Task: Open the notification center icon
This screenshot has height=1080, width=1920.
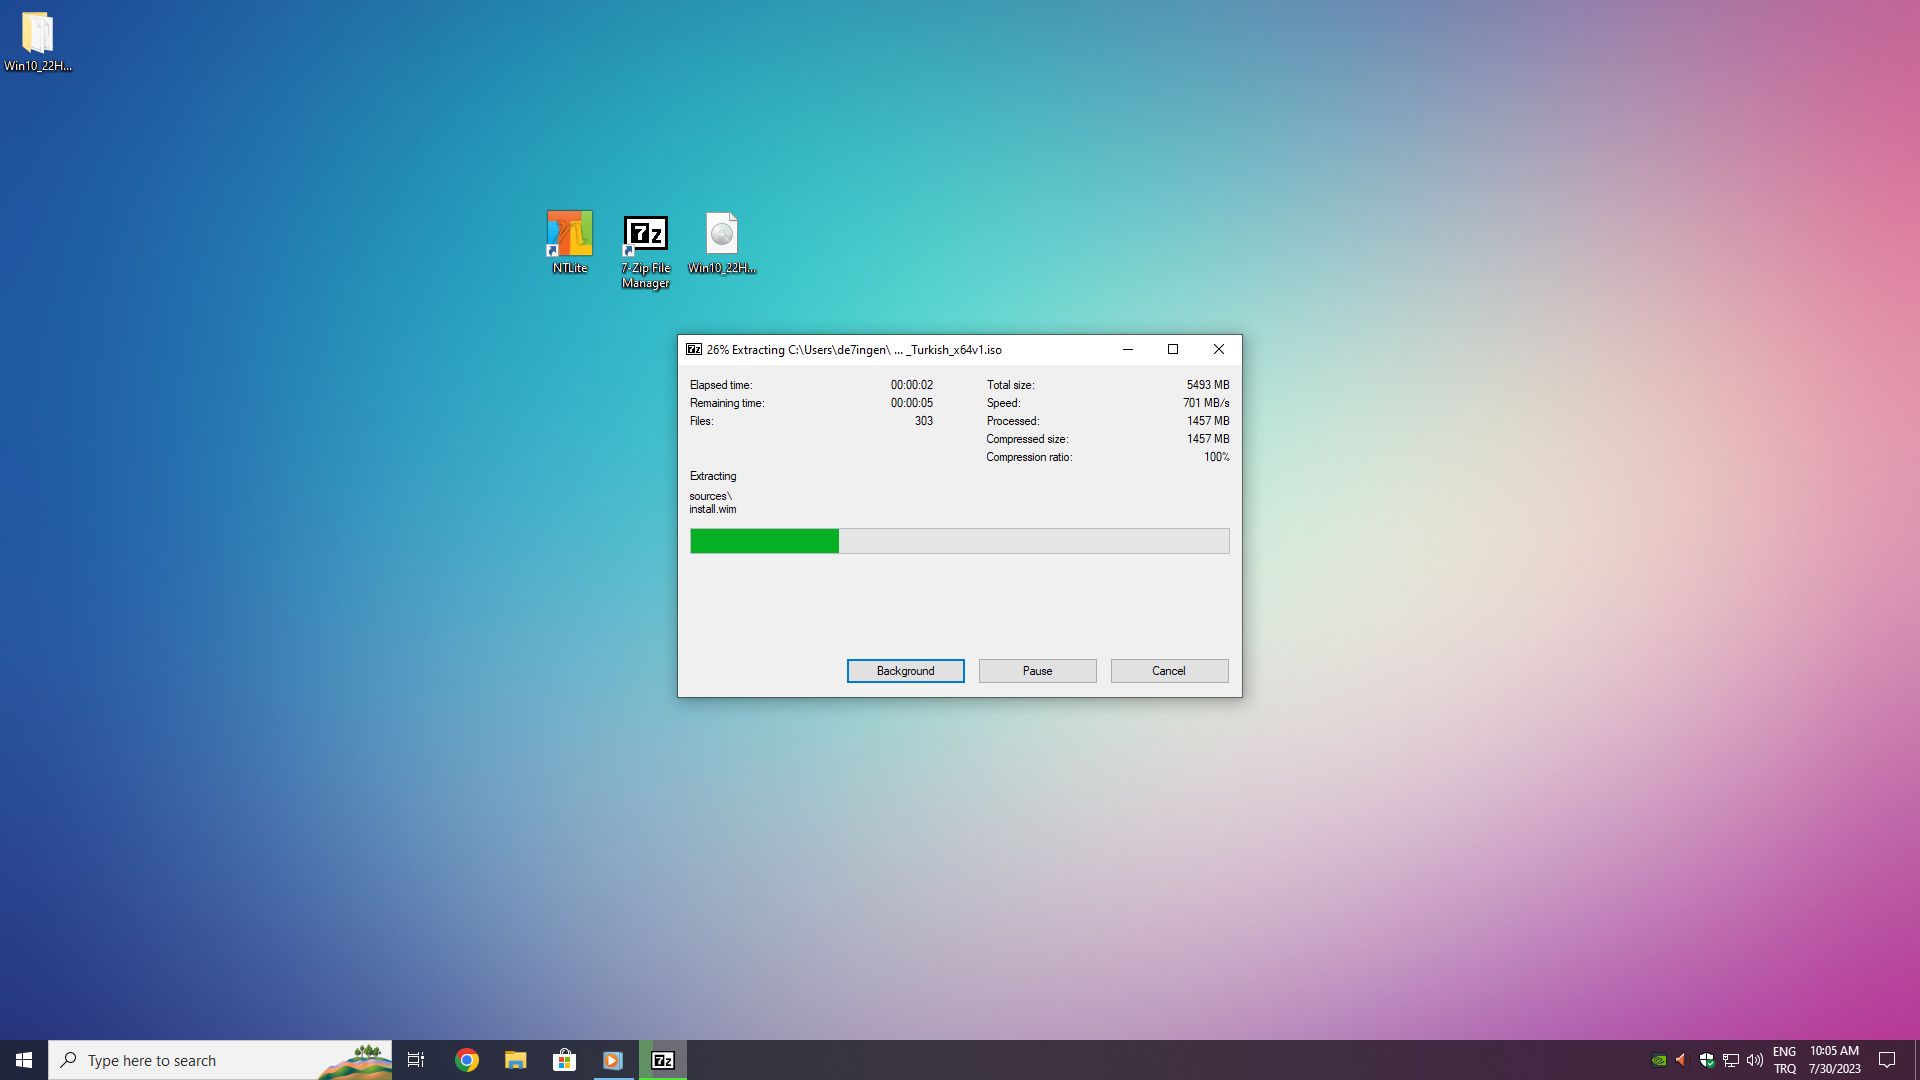Action: (x=1887, y=1060)
